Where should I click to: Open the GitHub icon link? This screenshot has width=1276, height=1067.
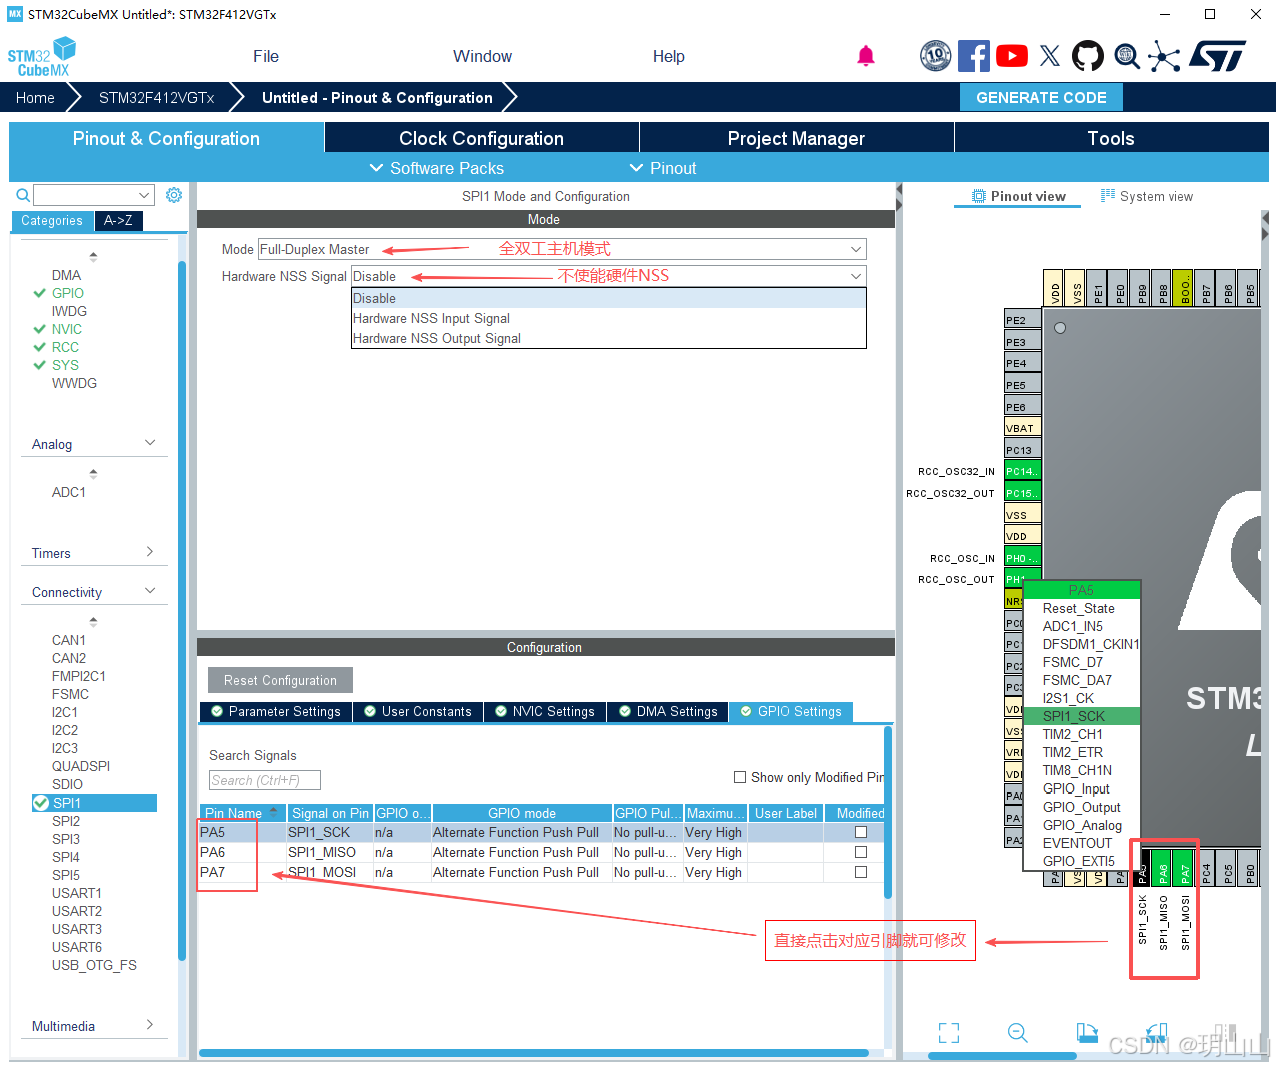1088,56
